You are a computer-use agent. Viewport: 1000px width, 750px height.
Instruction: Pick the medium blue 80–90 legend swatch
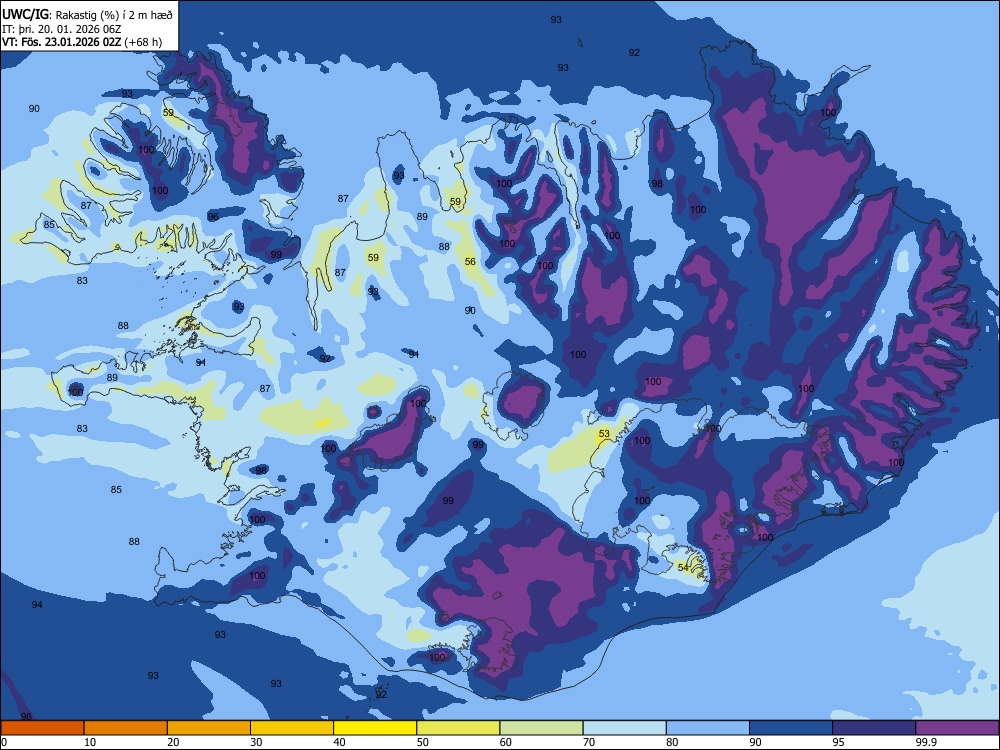[x=707, y=728]
